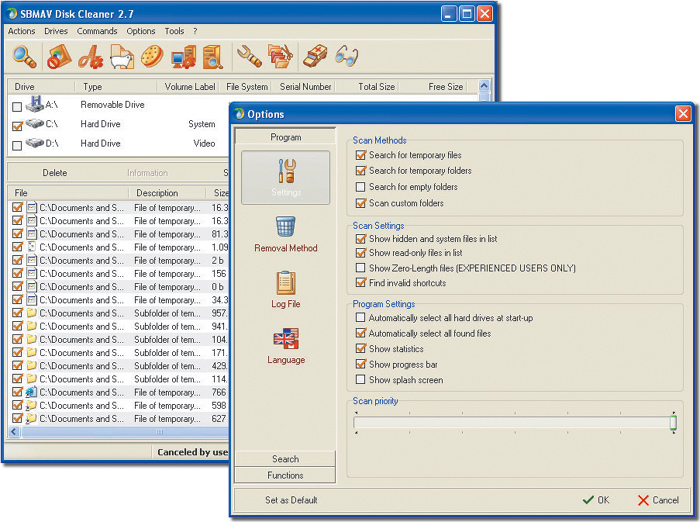The width and height of the screenshot is (700, 522).
Task: Open the wrench options toolbar icon
Action: point(249,57)
